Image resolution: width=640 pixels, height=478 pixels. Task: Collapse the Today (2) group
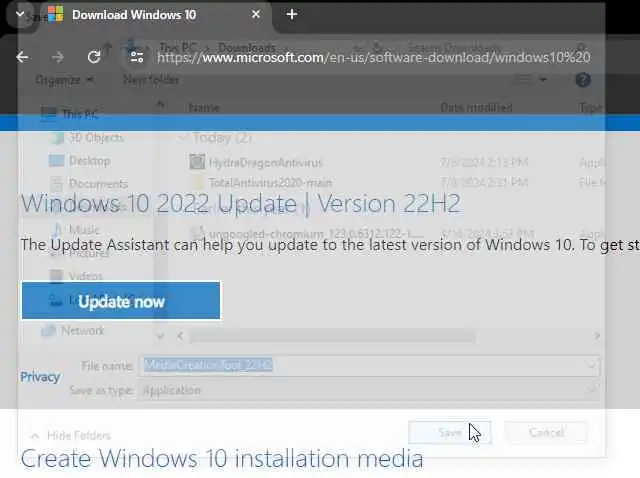(x=182, y=138)
